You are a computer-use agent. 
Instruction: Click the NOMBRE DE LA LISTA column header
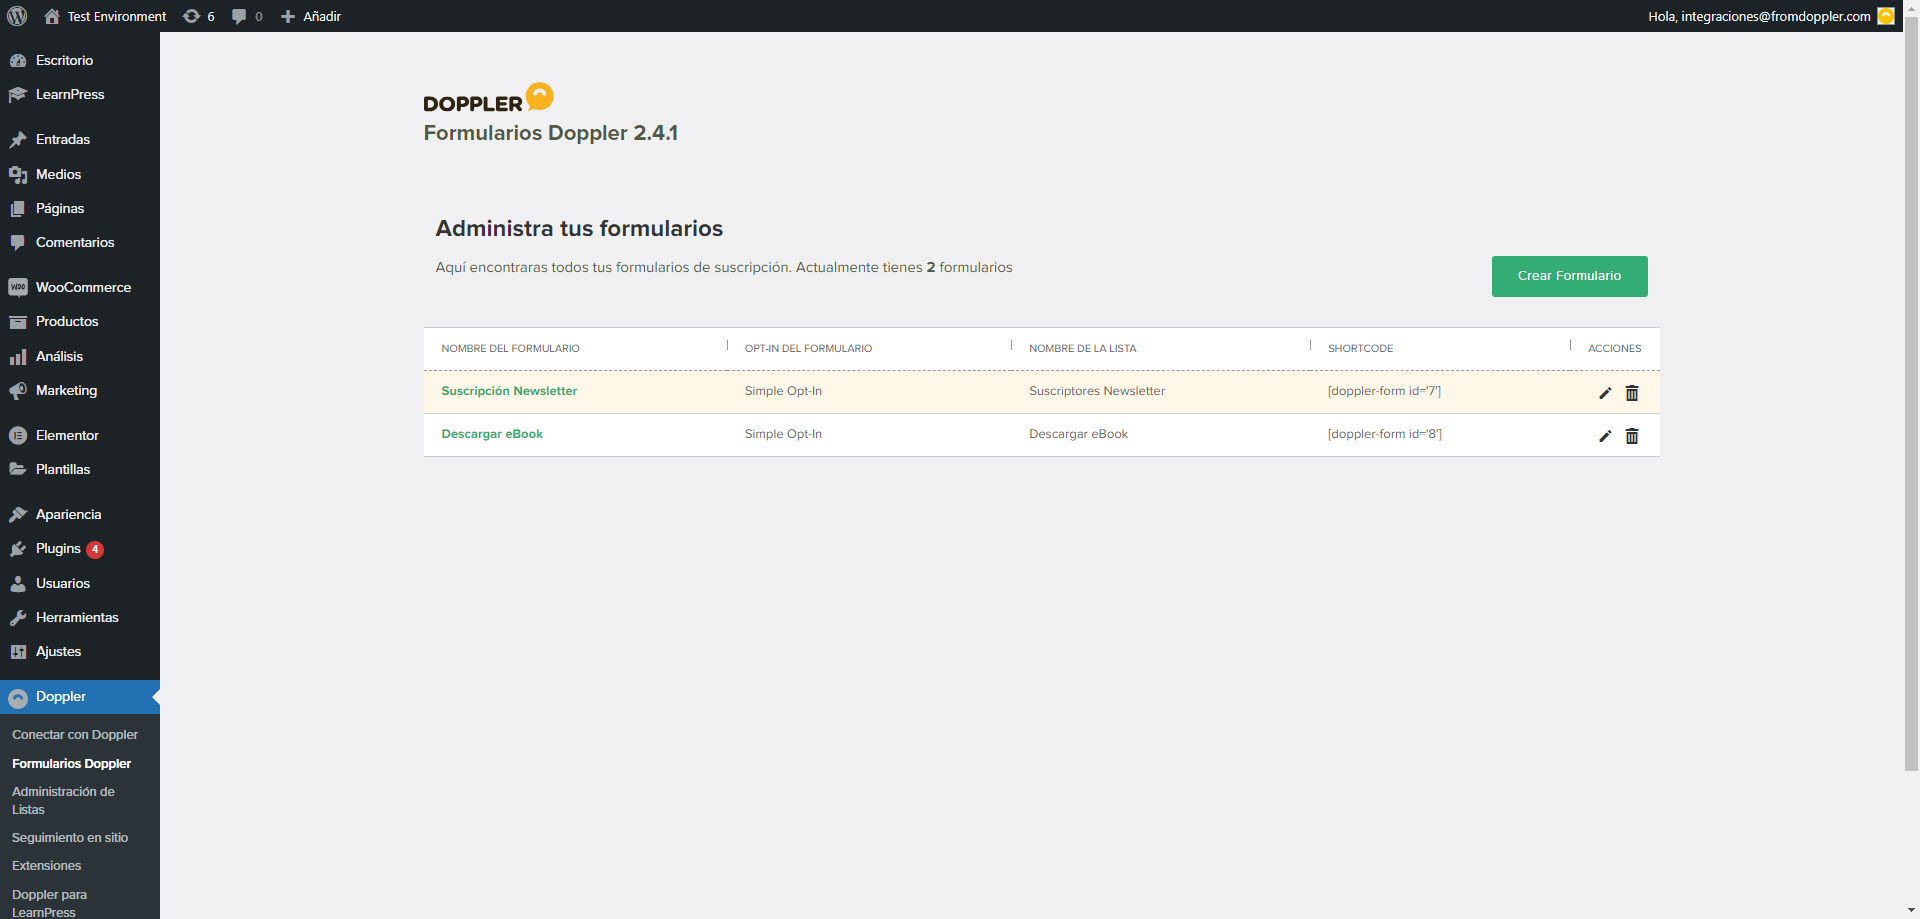pyautogui.click(x=1082, y=348)
